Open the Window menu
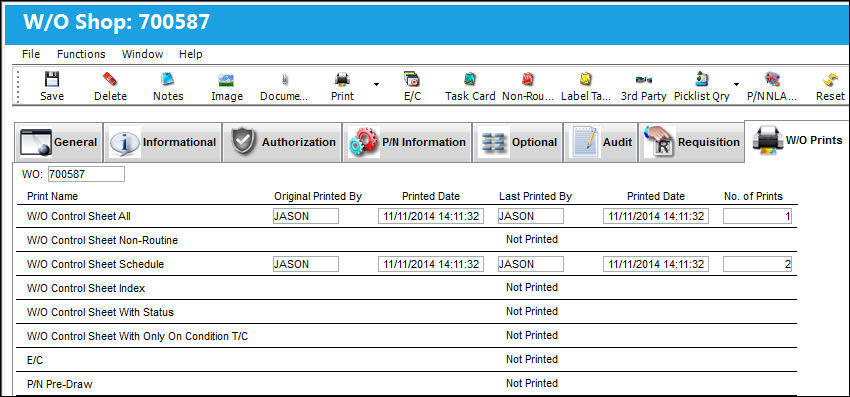The height and width of the screenshot is (397, 850). pyautogui.click(x=143, y=54)
